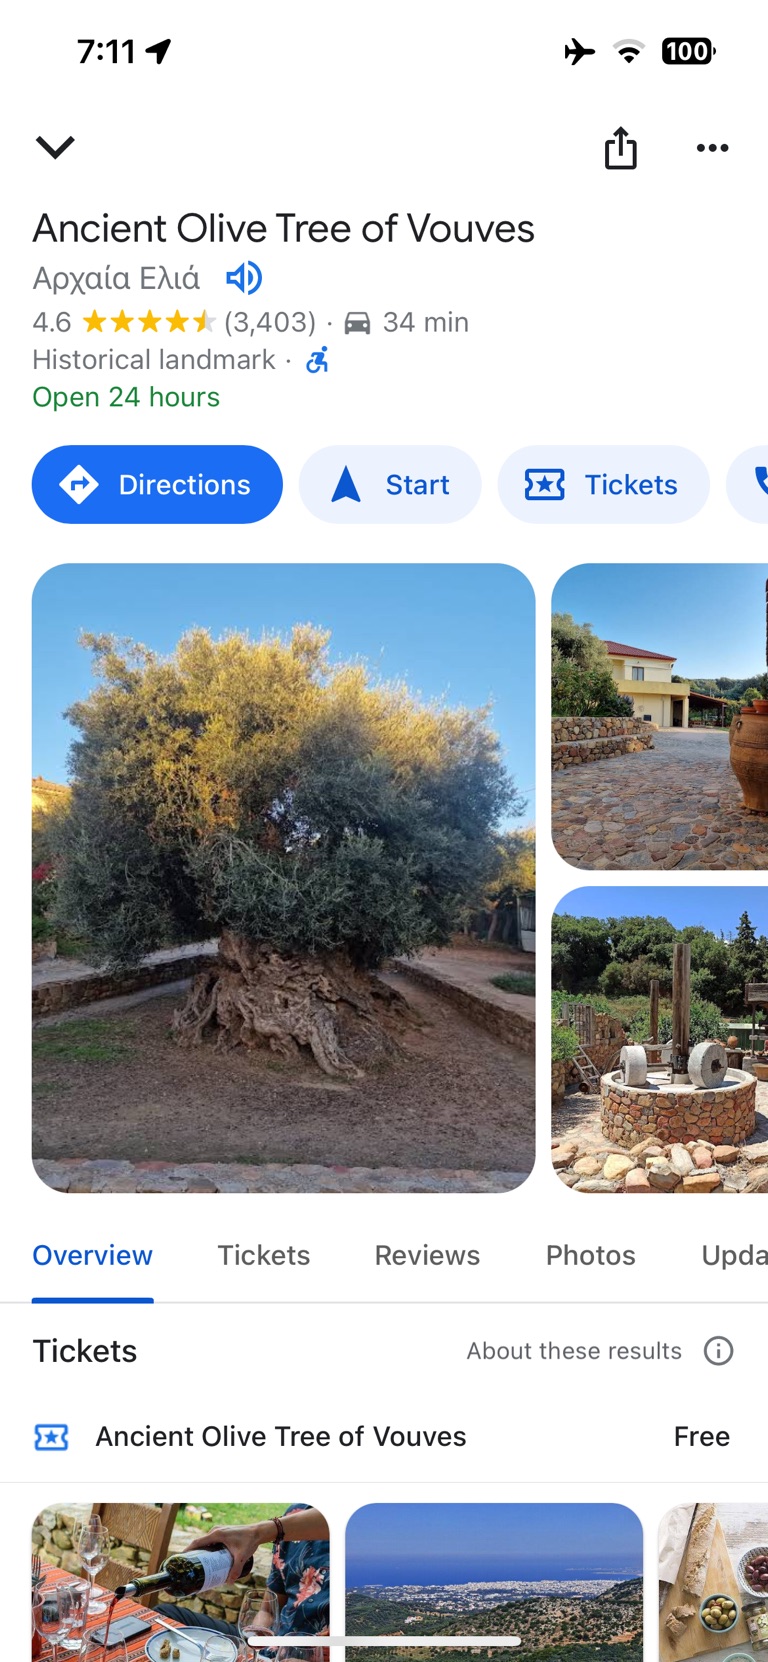Switch to the Reviews tab
Viewport: 768px width, 1662px height.
(427, 1255)
